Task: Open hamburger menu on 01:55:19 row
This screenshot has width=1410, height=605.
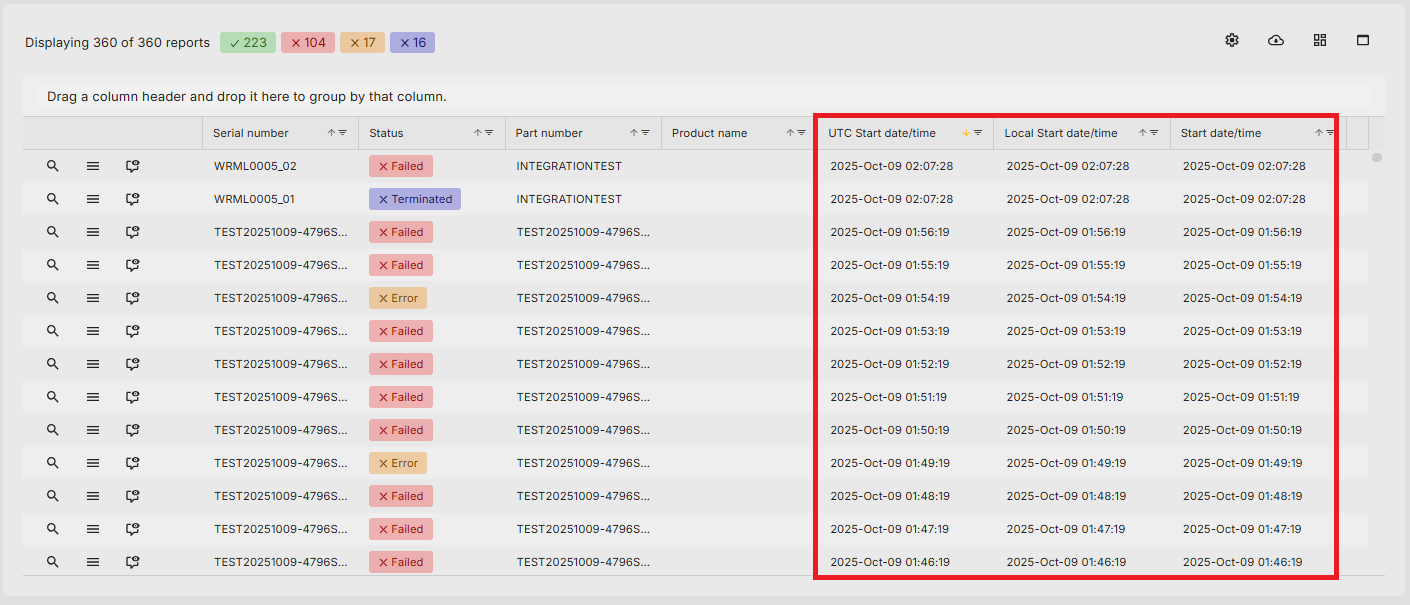Action: [x=93, y=265]
